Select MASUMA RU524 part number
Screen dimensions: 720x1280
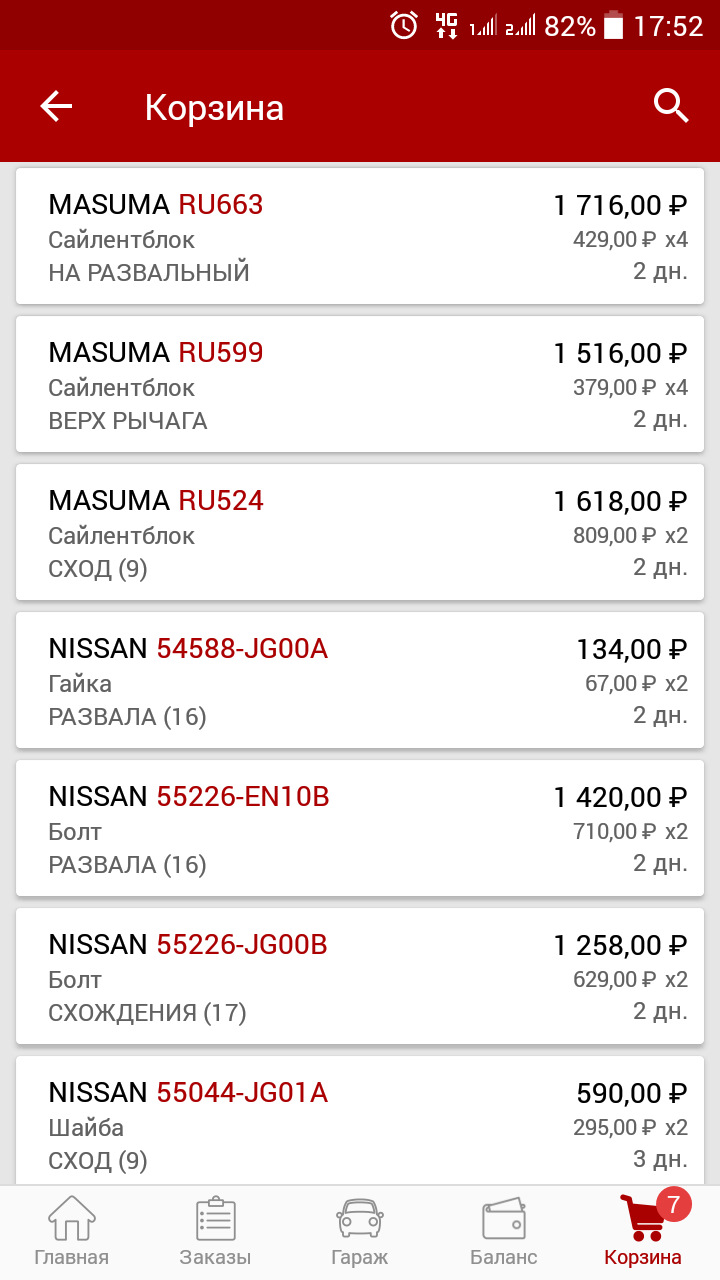221,501
